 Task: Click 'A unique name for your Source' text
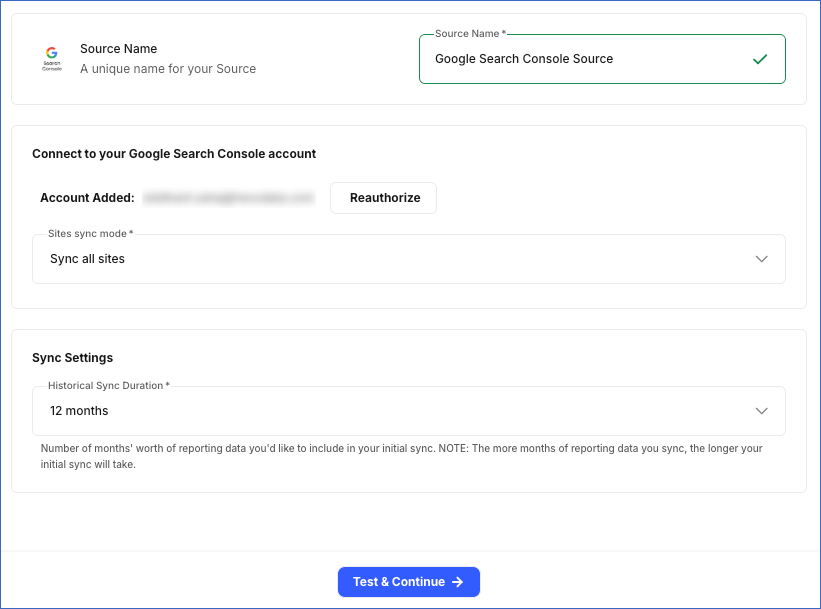168,69
